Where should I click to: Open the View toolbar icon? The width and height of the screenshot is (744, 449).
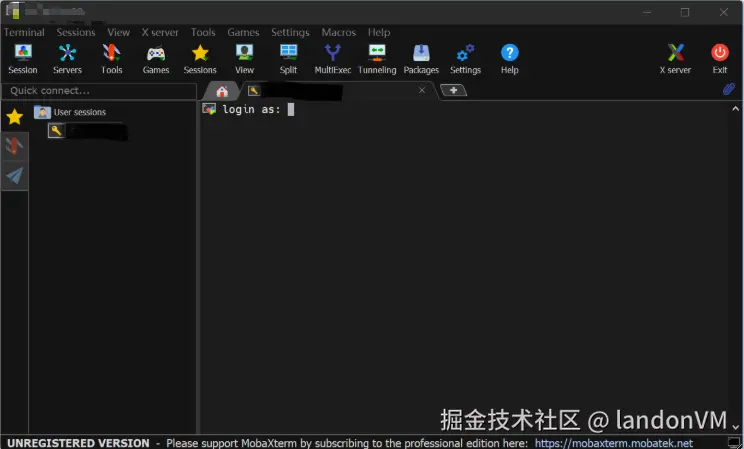pyautogui.click(x=244, y=59)
